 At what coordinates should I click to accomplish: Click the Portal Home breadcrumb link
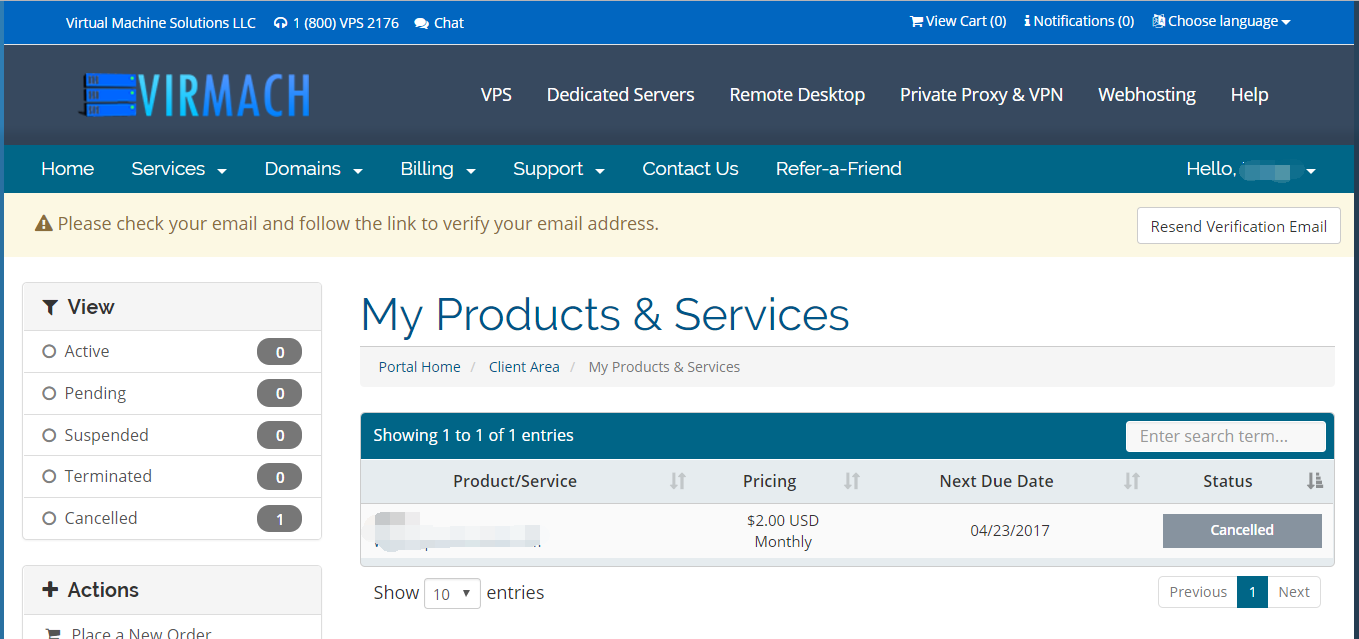click(x=420, y=367)
